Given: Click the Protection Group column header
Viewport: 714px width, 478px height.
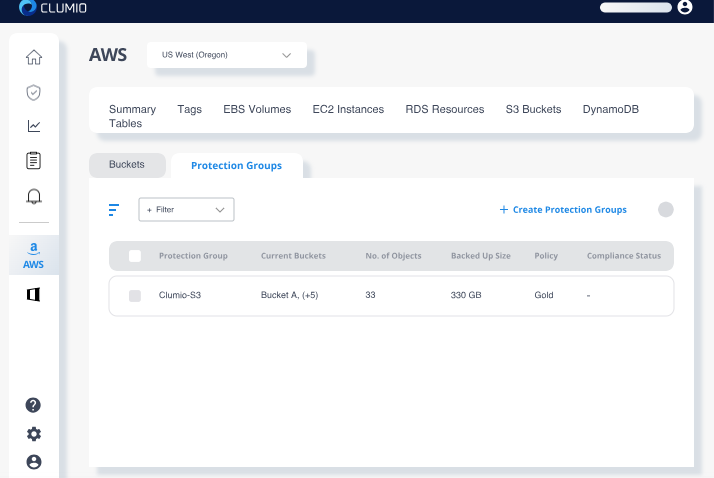Looking at the screenshot, I should (x=193, y=256).
